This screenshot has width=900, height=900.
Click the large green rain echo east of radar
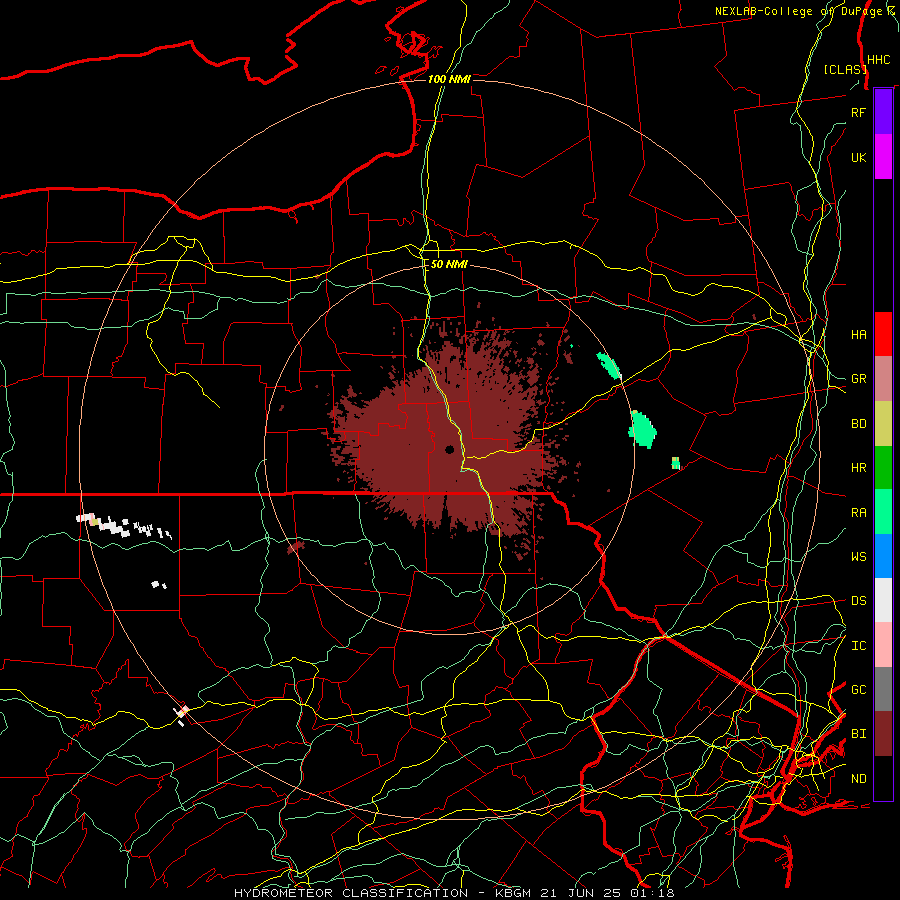pos(642,429)
